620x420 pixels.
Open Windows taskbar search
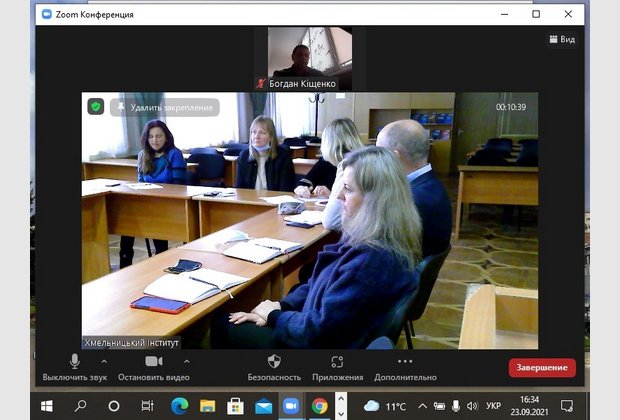81,406
